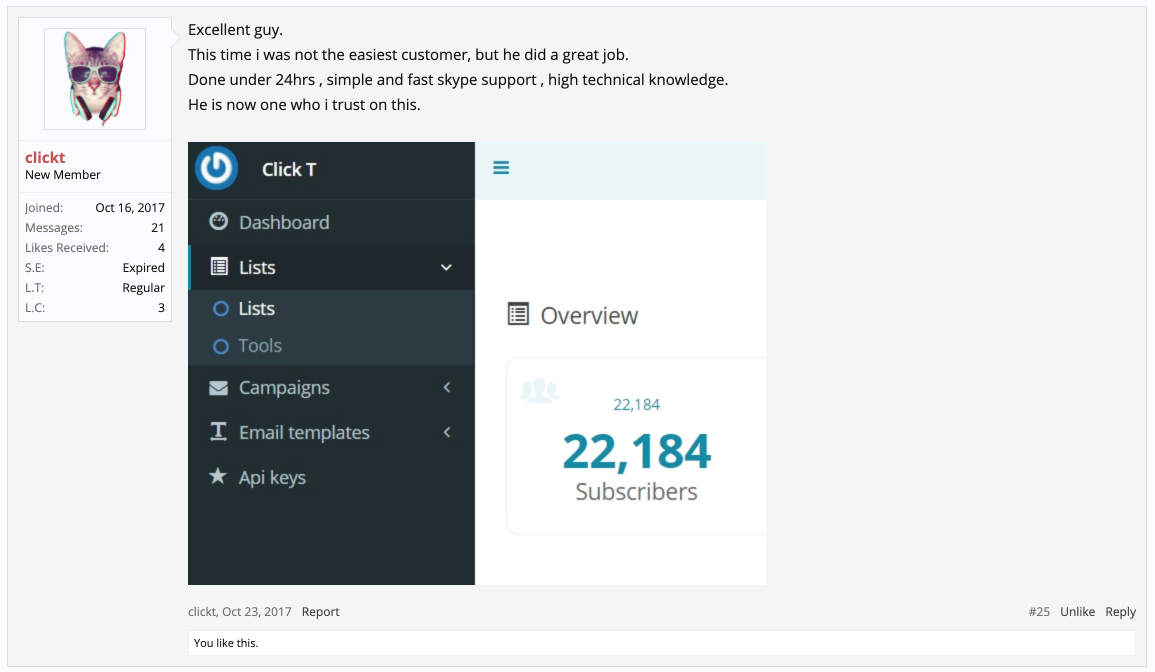Click the New Member title
The image size is (1155, 672).
click(x=63, y=175)
